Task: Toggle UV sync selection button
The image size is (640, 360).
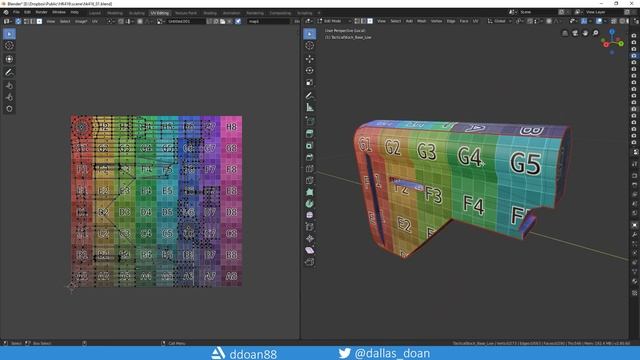Action: (18, 21)
